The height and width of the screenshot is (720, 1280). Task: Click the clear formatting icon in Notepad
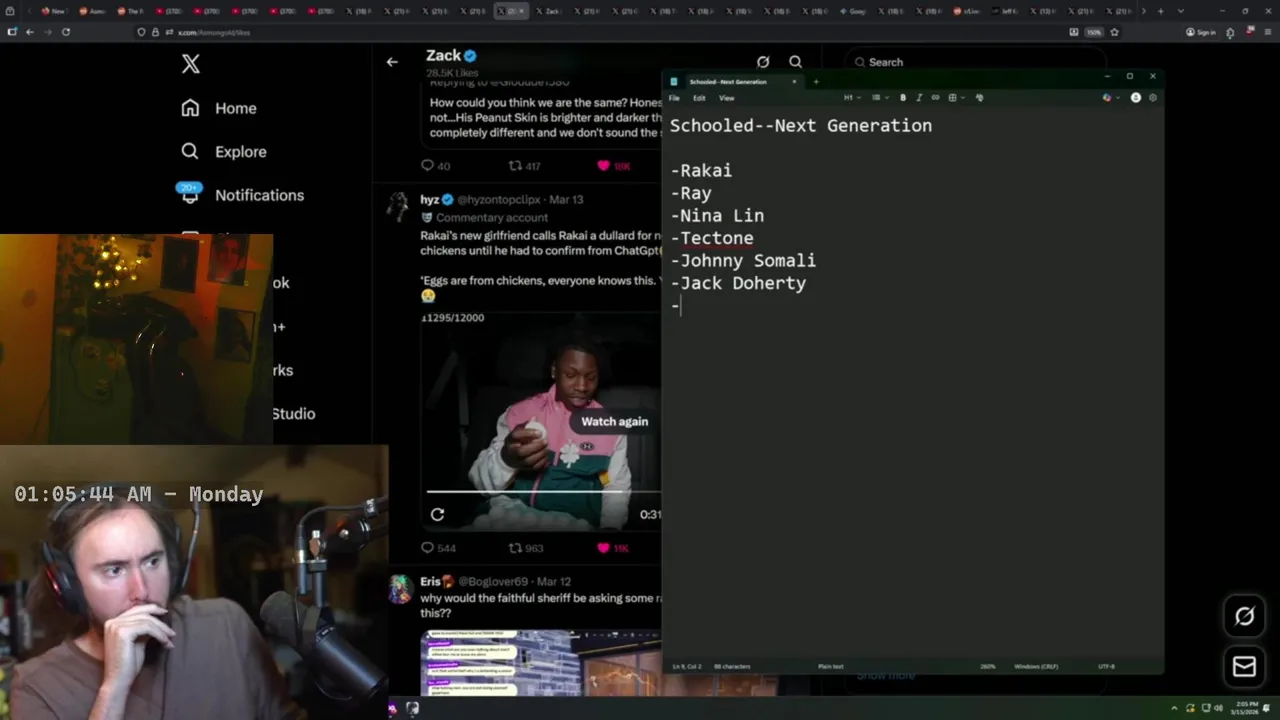pos(979,98)
